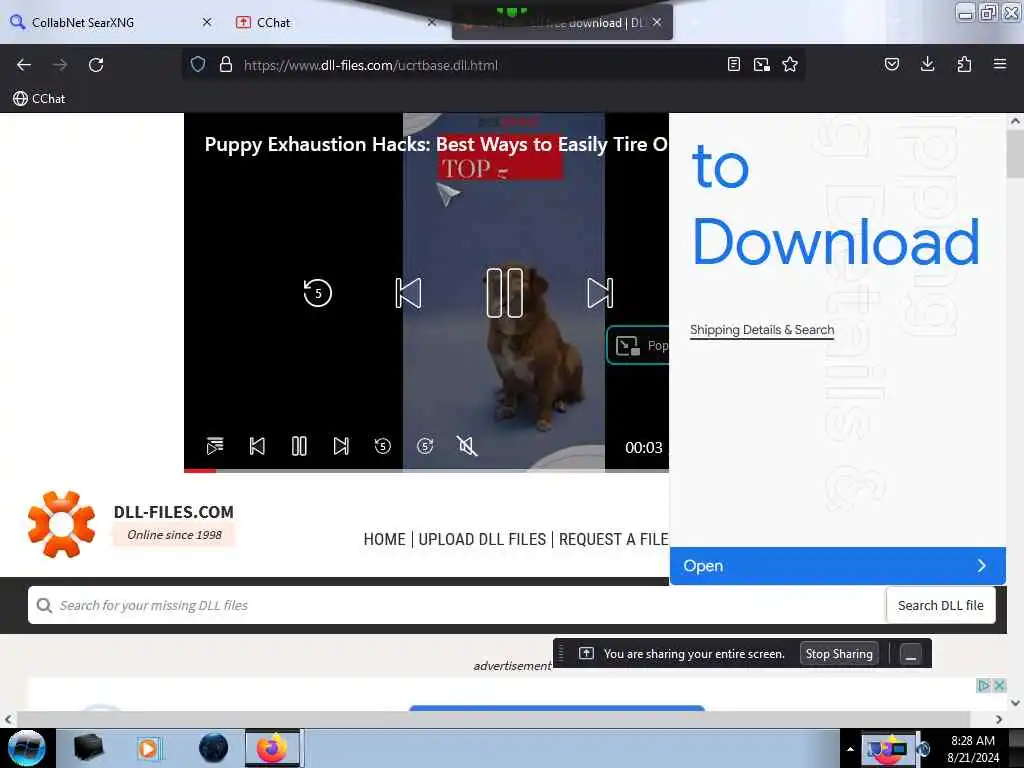The image size is (1024, 768).
Task: Open the Firefox application menu
Action: 999,64
